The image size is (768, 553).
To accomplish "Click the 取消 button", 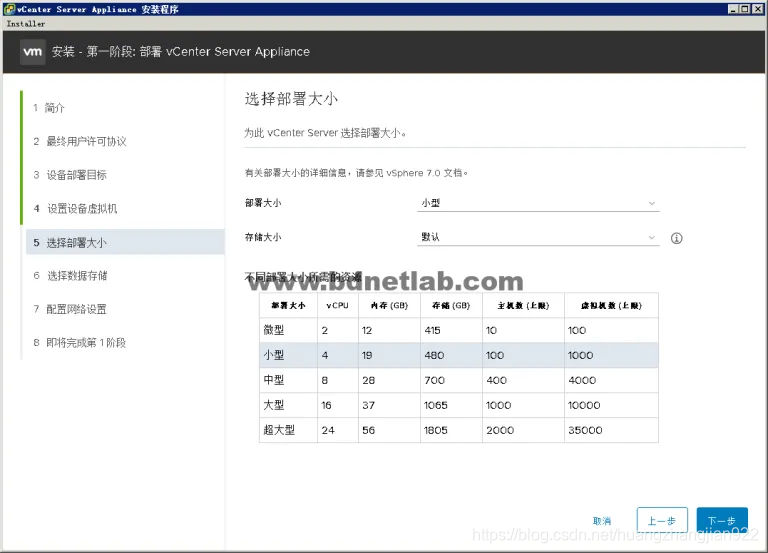I will click(x=602, y=521).
